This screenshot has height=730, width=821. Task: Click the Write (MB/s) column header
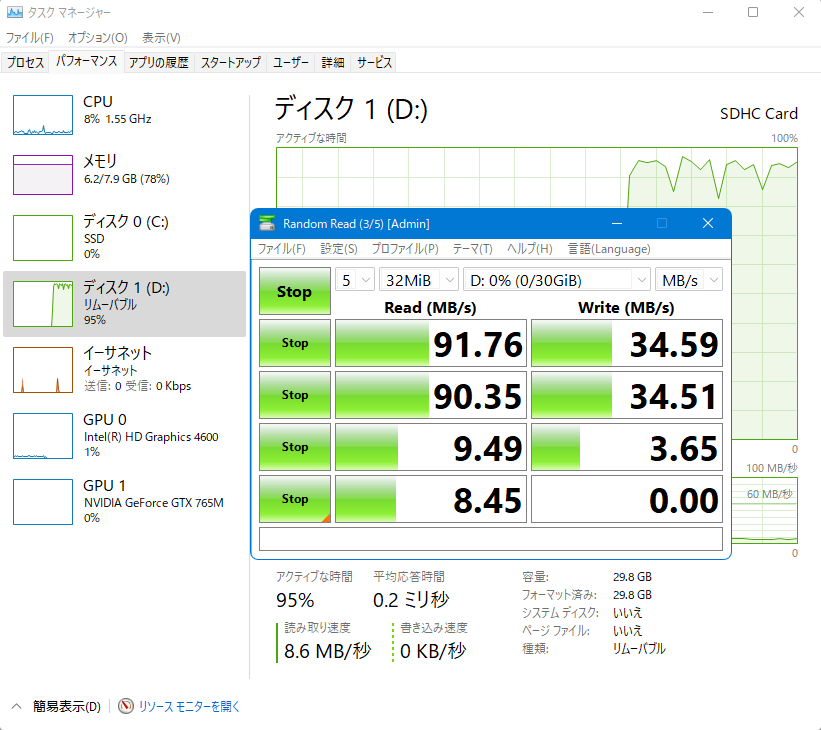pyautogui.click(x=626, y=307)
